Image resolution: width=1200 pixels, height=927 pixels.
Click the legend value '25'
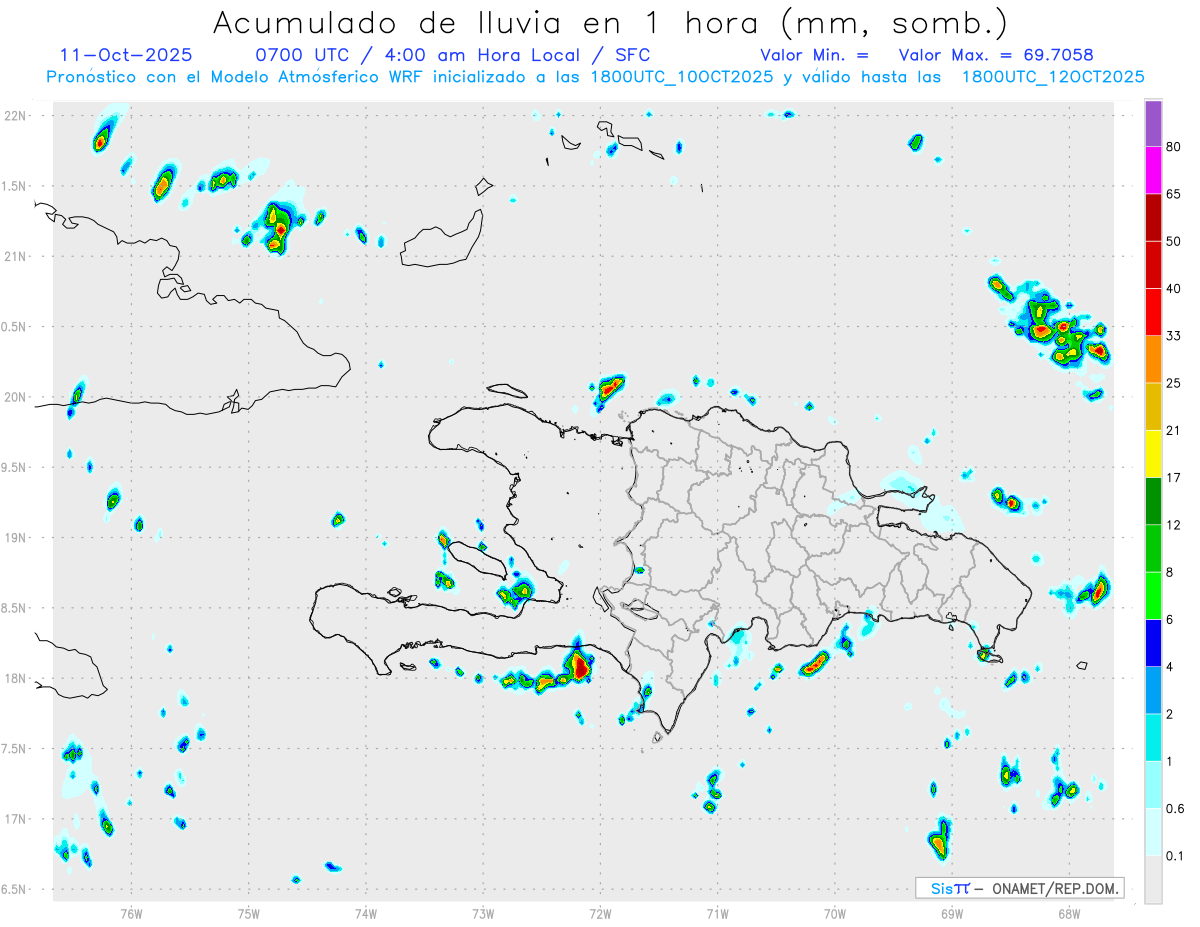(x=1174, y=383)
